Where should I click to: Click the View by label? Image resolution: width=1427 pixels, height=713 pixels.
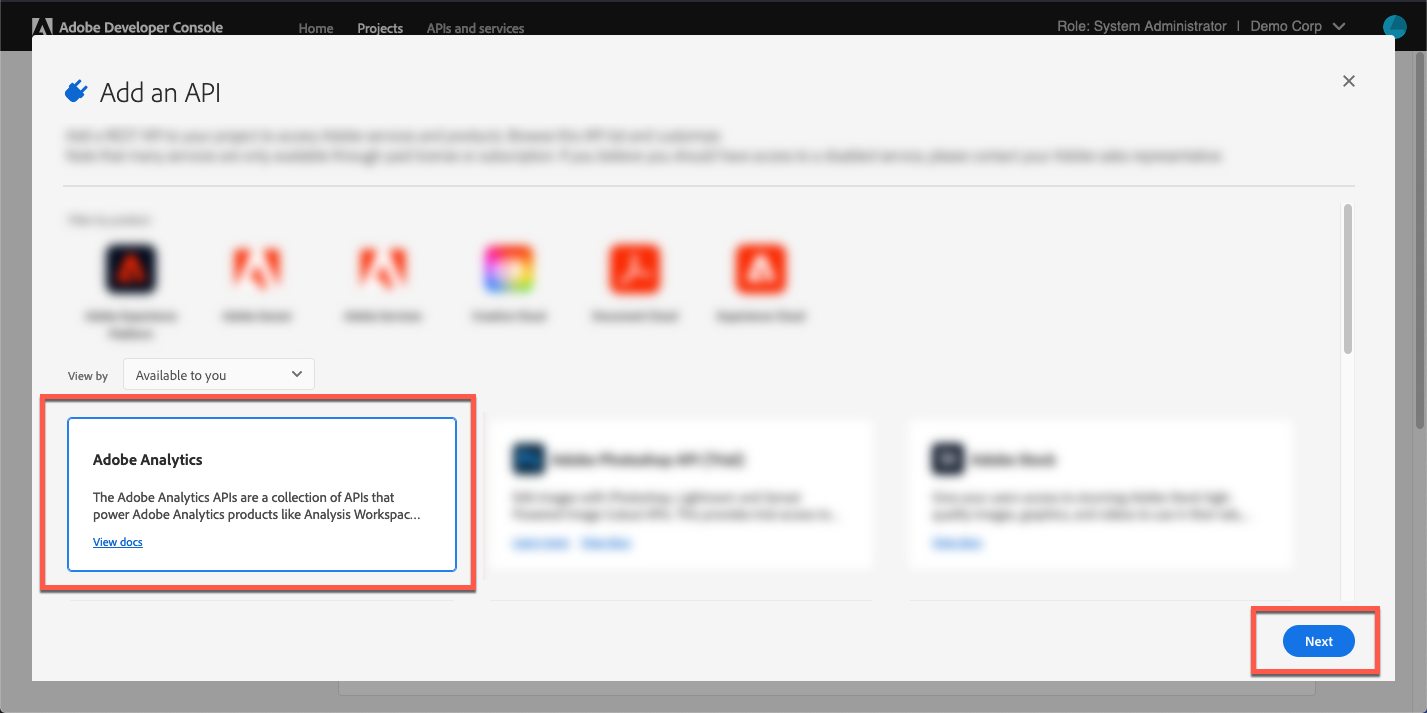[88, 376]
